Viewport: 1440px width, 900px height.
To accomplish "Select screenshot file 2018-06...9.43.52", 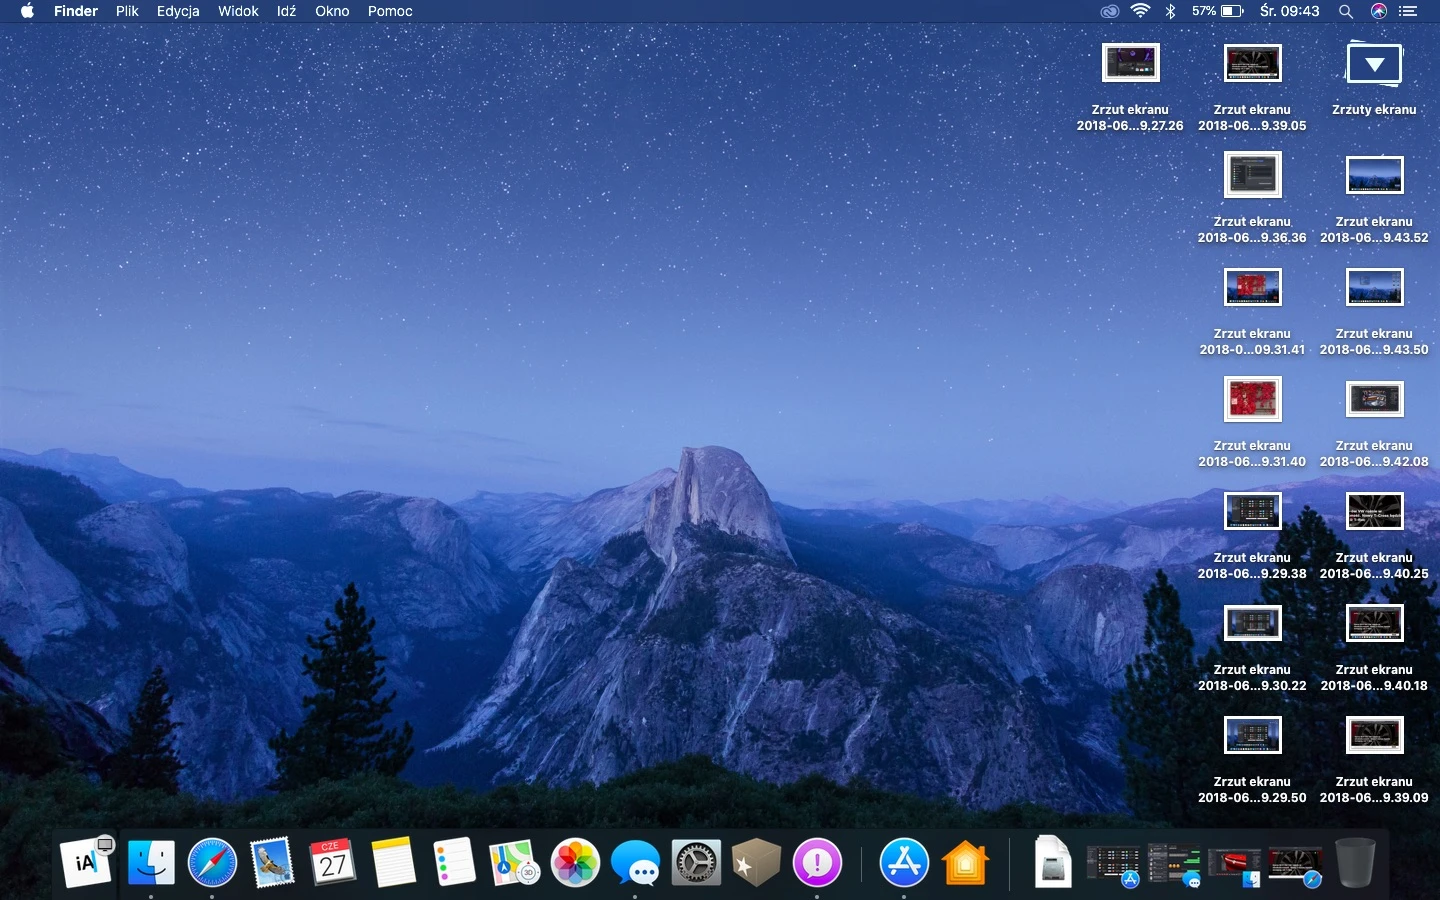I will pos(1374,199).
